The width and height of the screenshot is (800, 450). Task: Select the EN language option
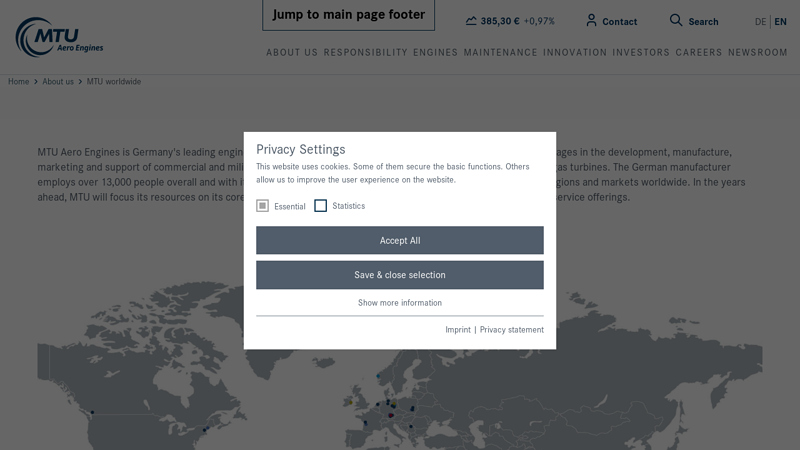point(780,22)
